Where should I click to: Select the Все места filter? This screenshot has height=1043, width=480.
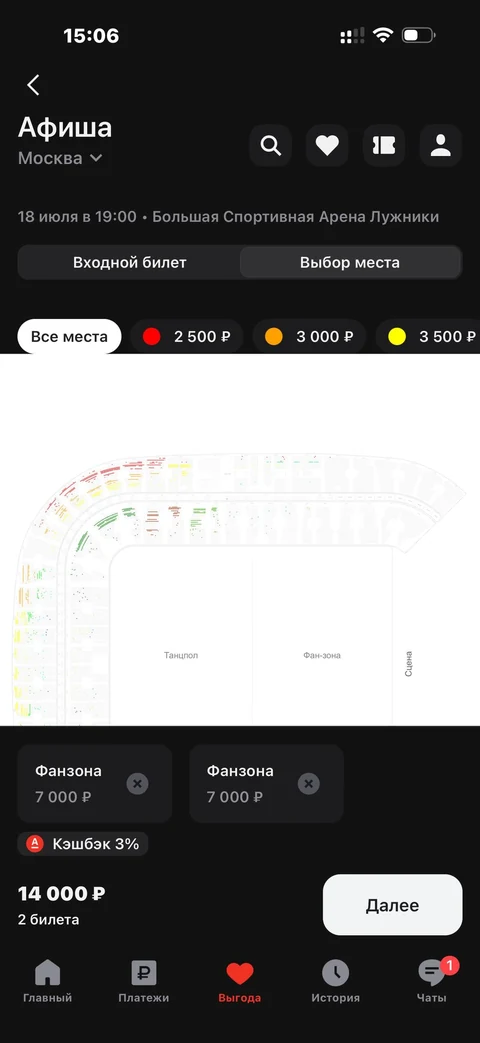(x=69, y=337)
